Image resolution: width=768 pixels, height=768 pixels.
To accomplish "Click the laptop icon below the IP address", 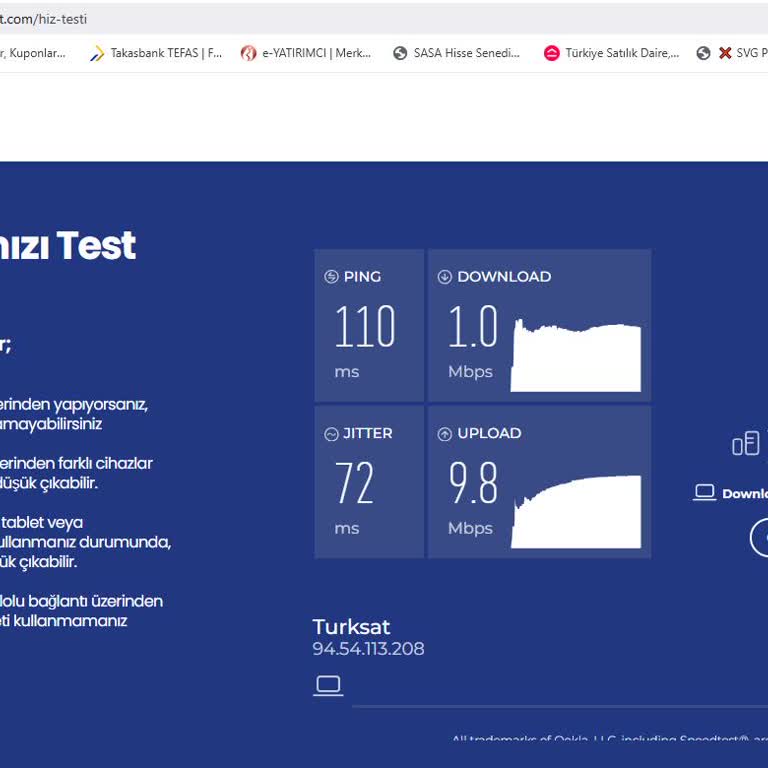I will 328,685.
